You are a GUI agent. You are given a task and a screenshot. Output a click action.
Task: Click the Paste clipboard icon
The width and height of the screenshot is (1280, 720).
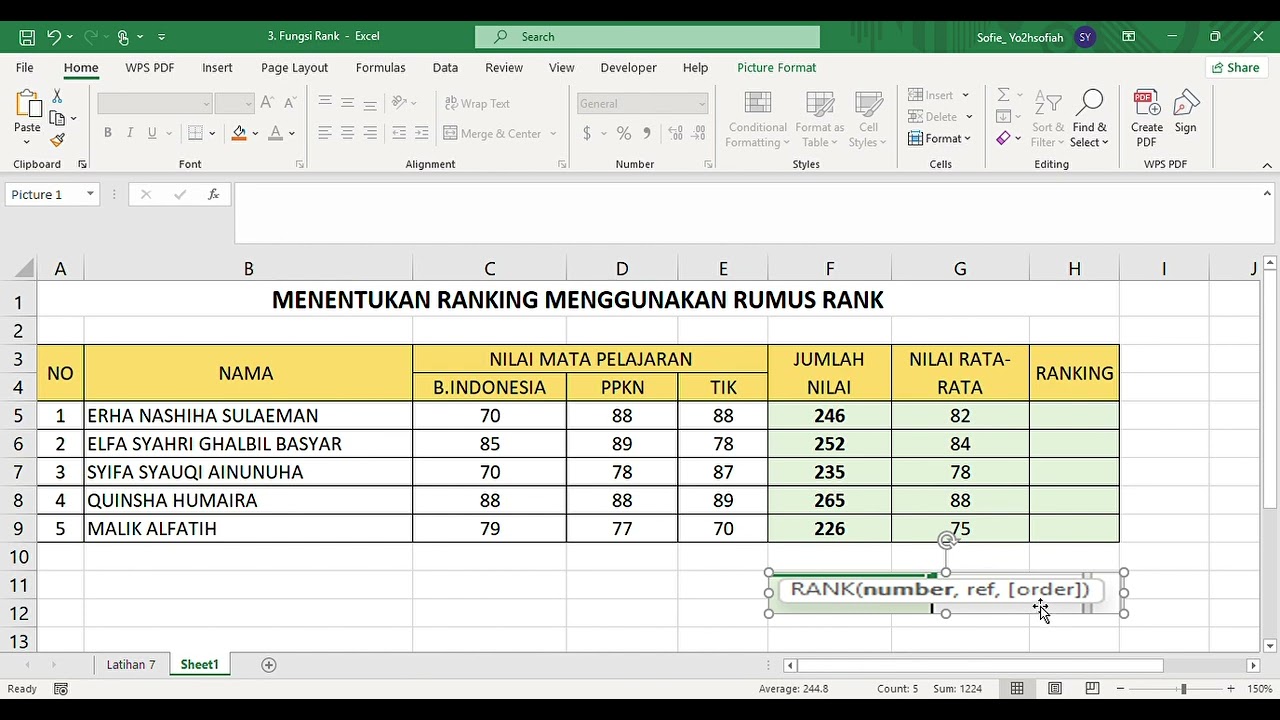[x=27, y=104]
